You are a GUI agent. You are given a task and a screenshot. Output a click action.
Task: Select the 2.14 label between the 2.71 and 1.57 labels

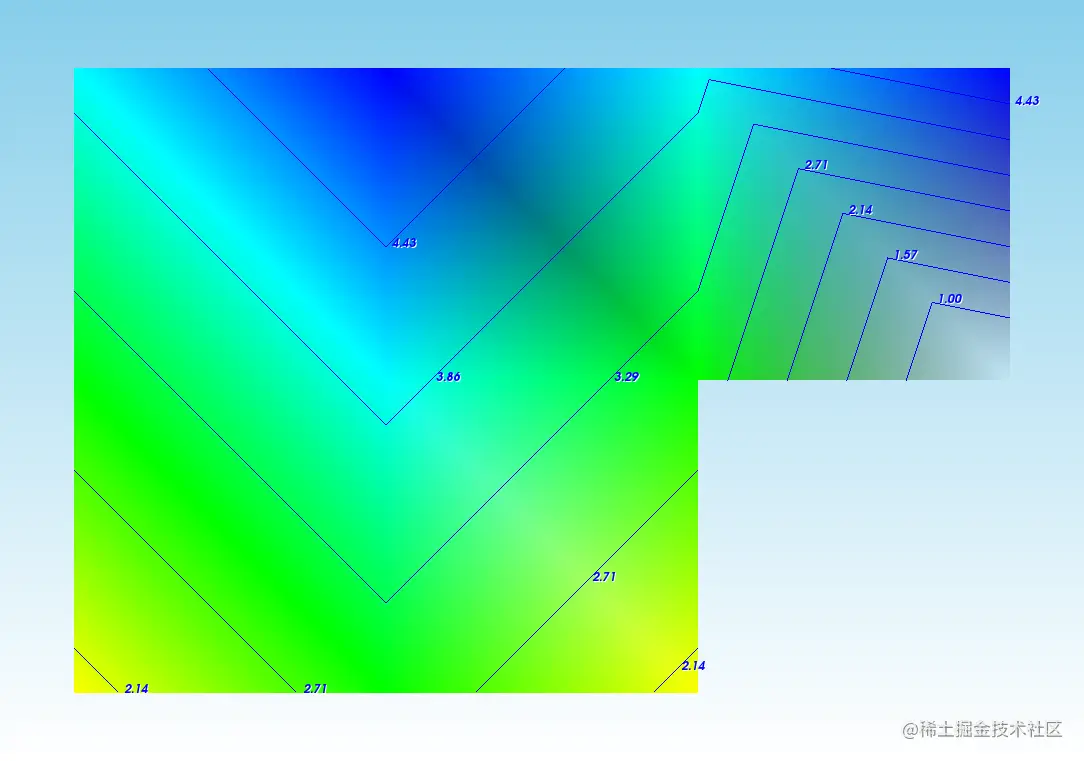click(861, 209)
